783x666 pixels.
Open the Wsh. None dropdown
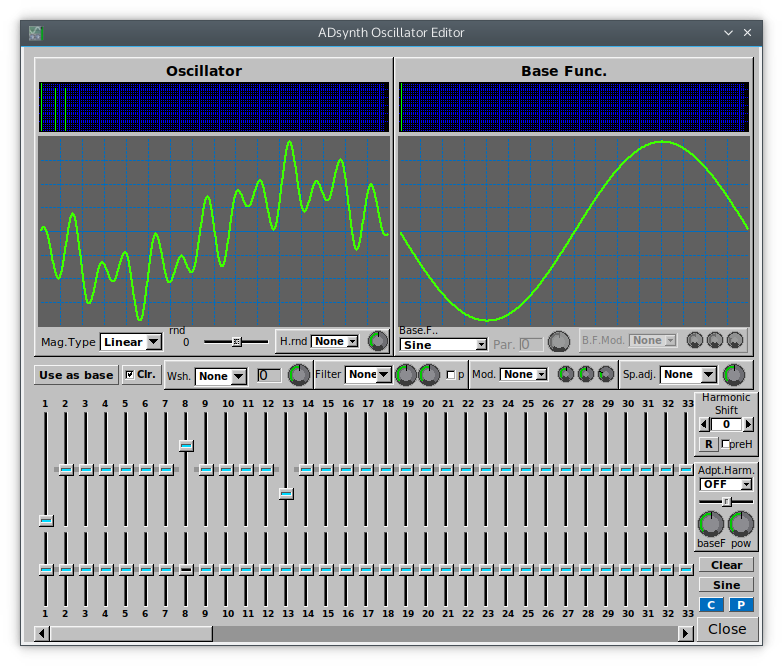click(x=221, y=376)
